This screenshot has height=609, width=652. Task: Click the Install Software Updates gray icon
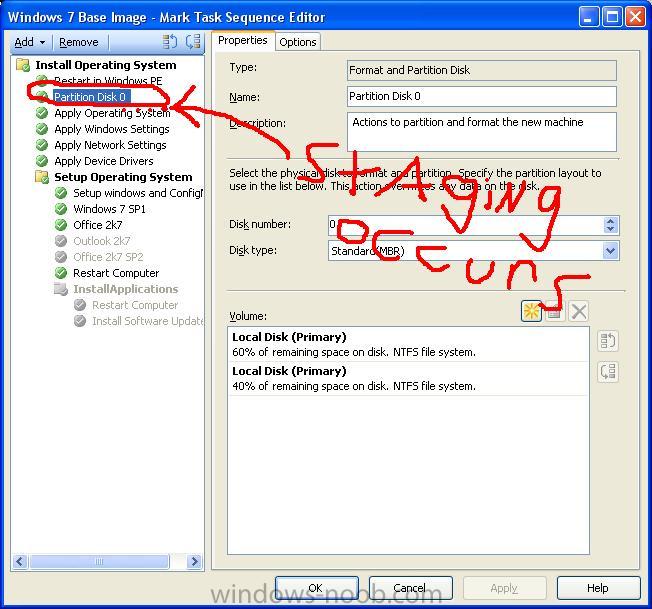(x=80, y=321)
